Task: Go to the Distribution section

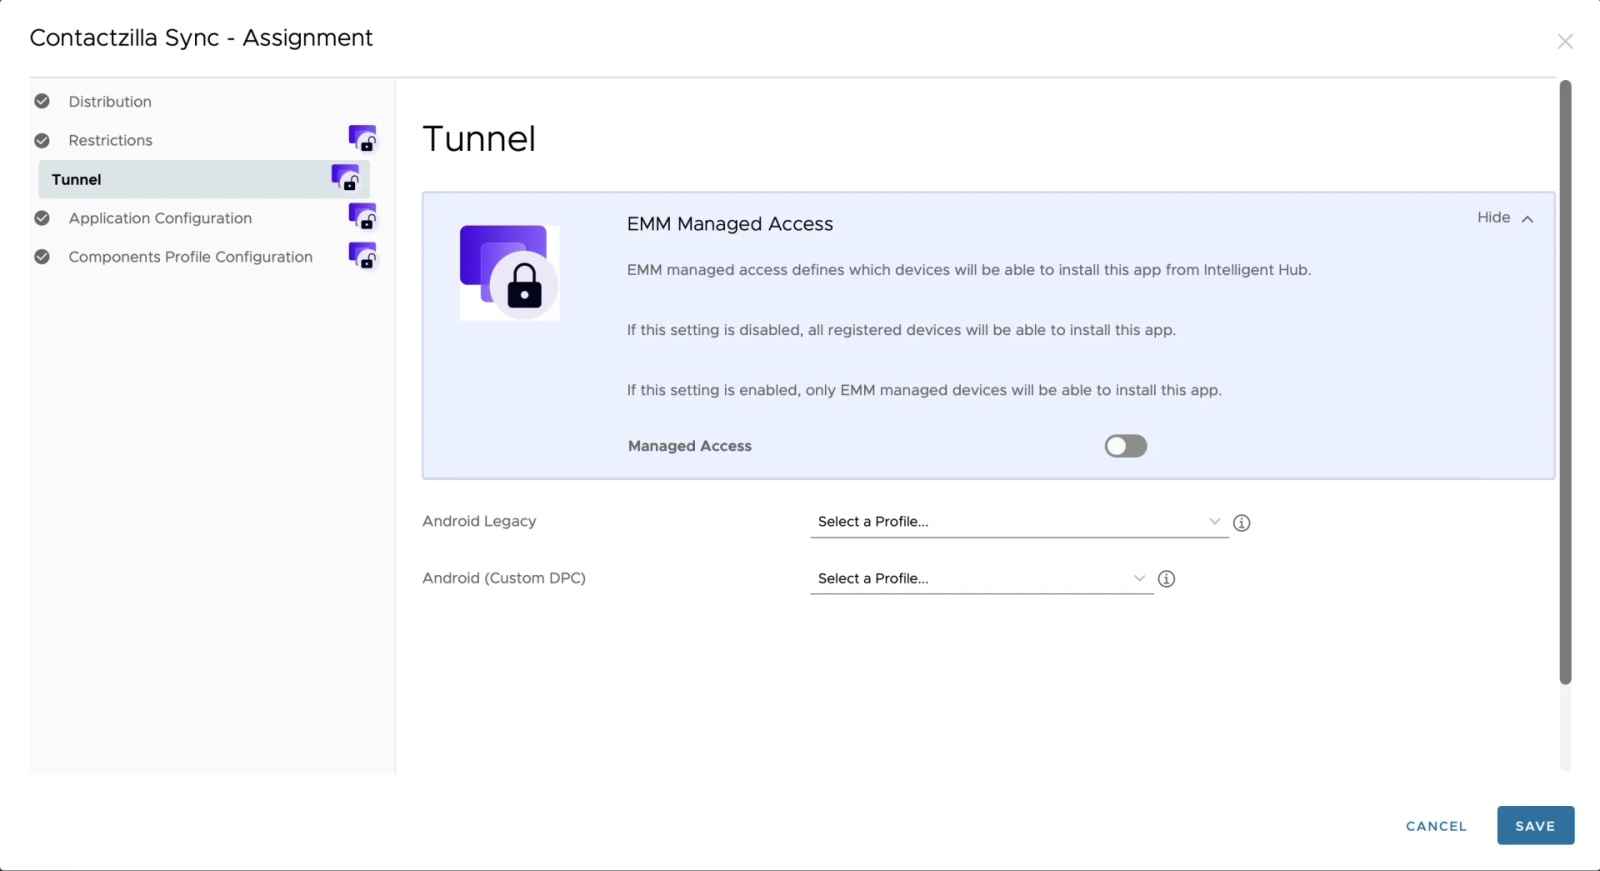Action: point(110,101)
